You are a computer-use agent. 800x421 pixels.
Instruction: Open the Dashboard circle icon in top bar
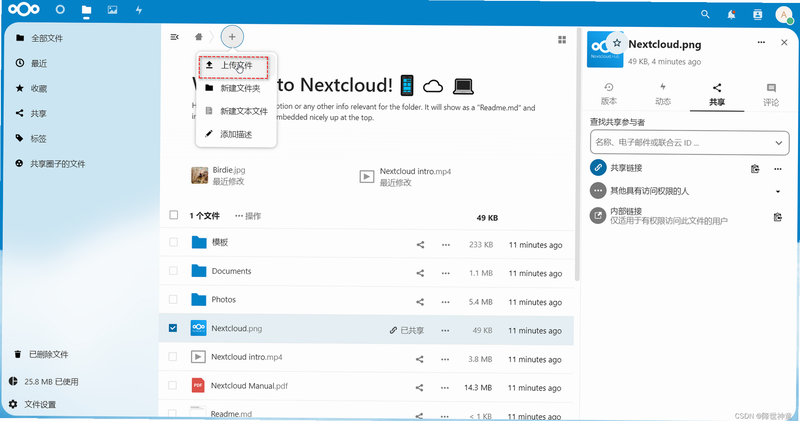coord(60,10)
